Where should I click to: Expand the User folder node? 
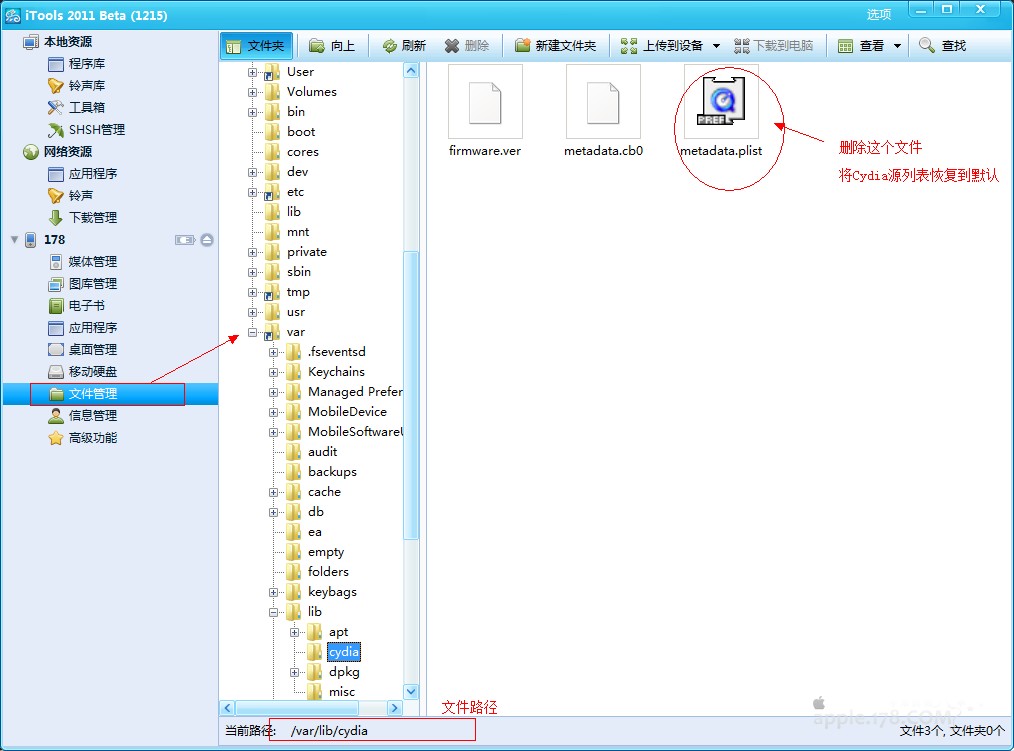252,72
